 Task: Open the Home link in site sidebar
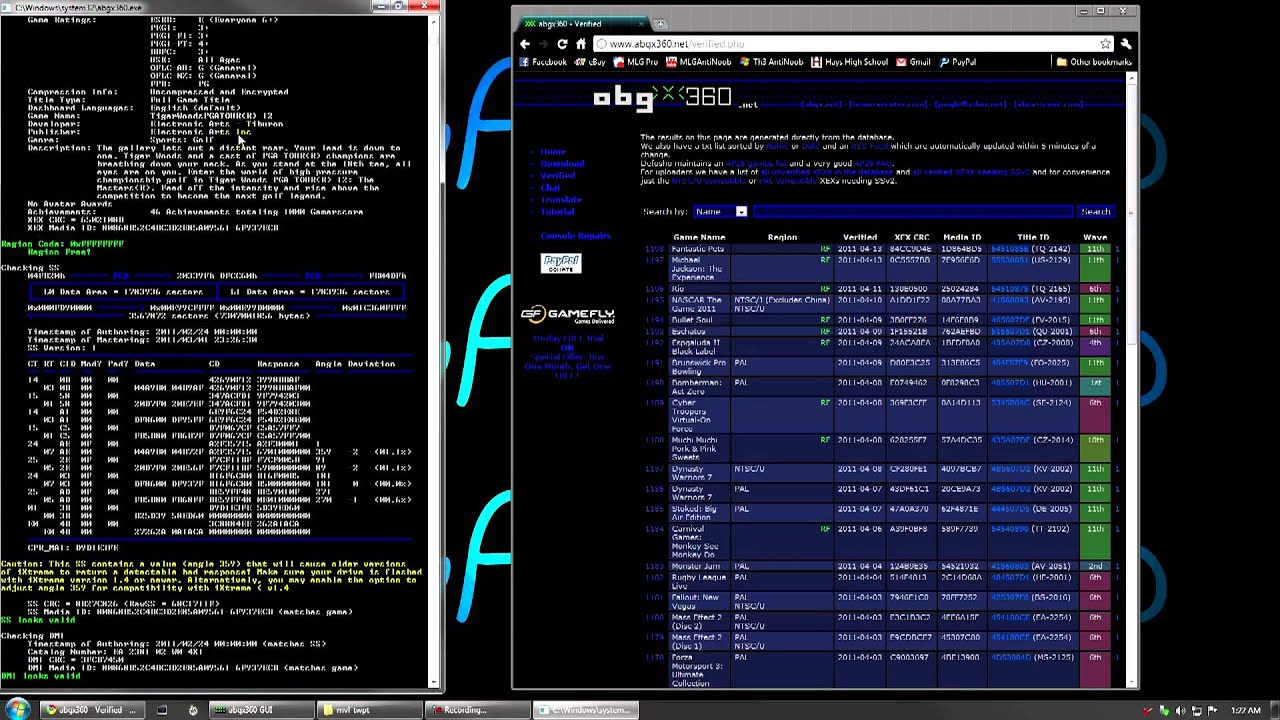(x=553, y=151)
